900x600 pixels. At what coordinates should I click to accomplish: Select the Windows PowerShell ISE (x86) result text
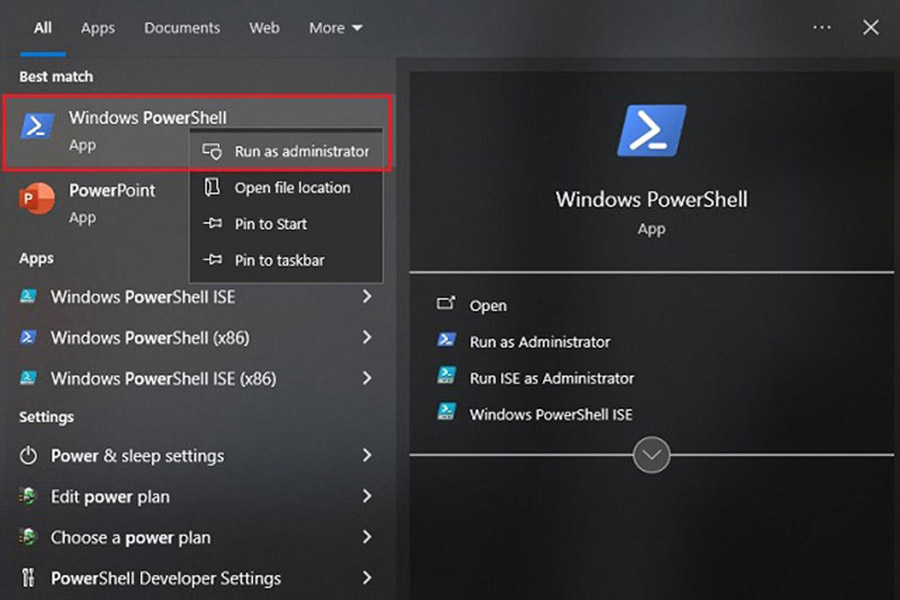pyautogui.click(x=163, y=378)
